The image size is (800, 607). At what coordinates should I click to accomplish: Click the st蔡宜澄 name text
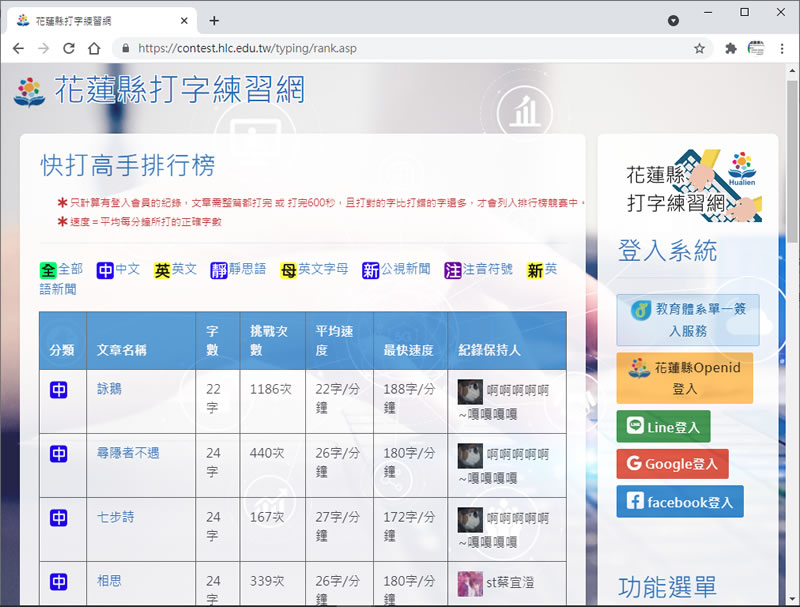click(x=510, y=583)
